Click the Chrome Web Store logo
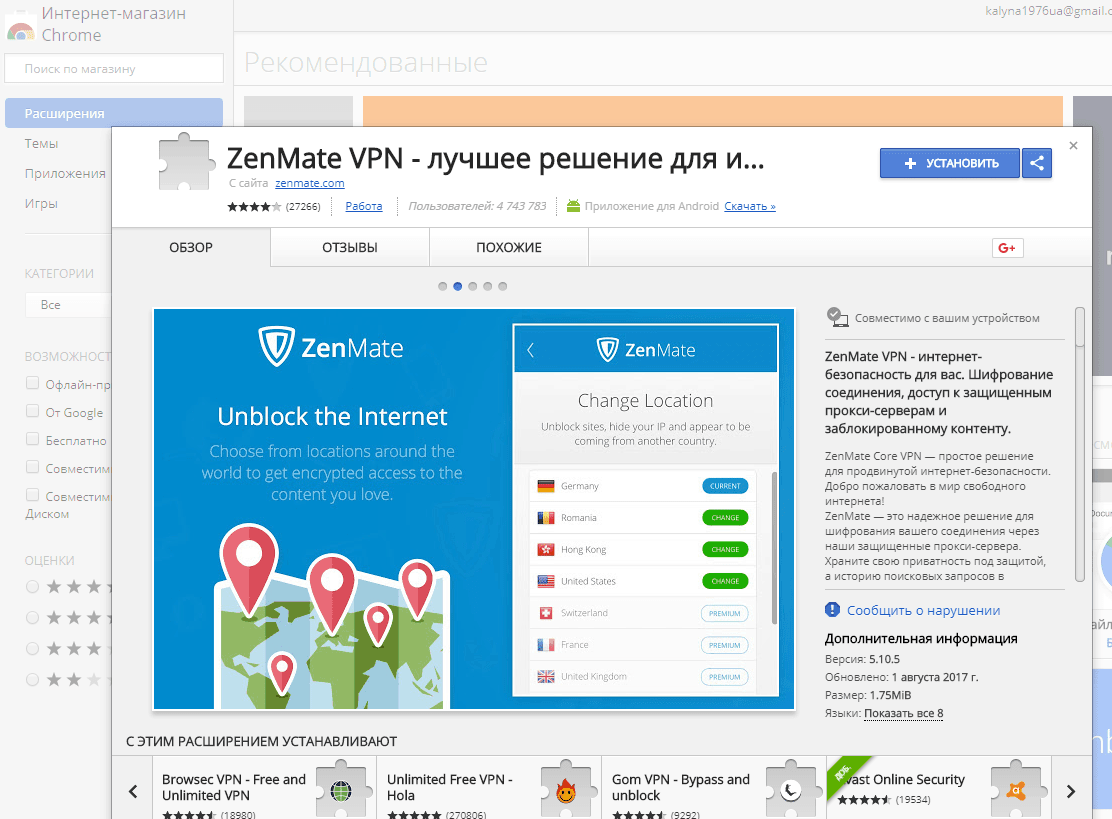This screenshot has height=819, width=1112. [x=21, y=29]
